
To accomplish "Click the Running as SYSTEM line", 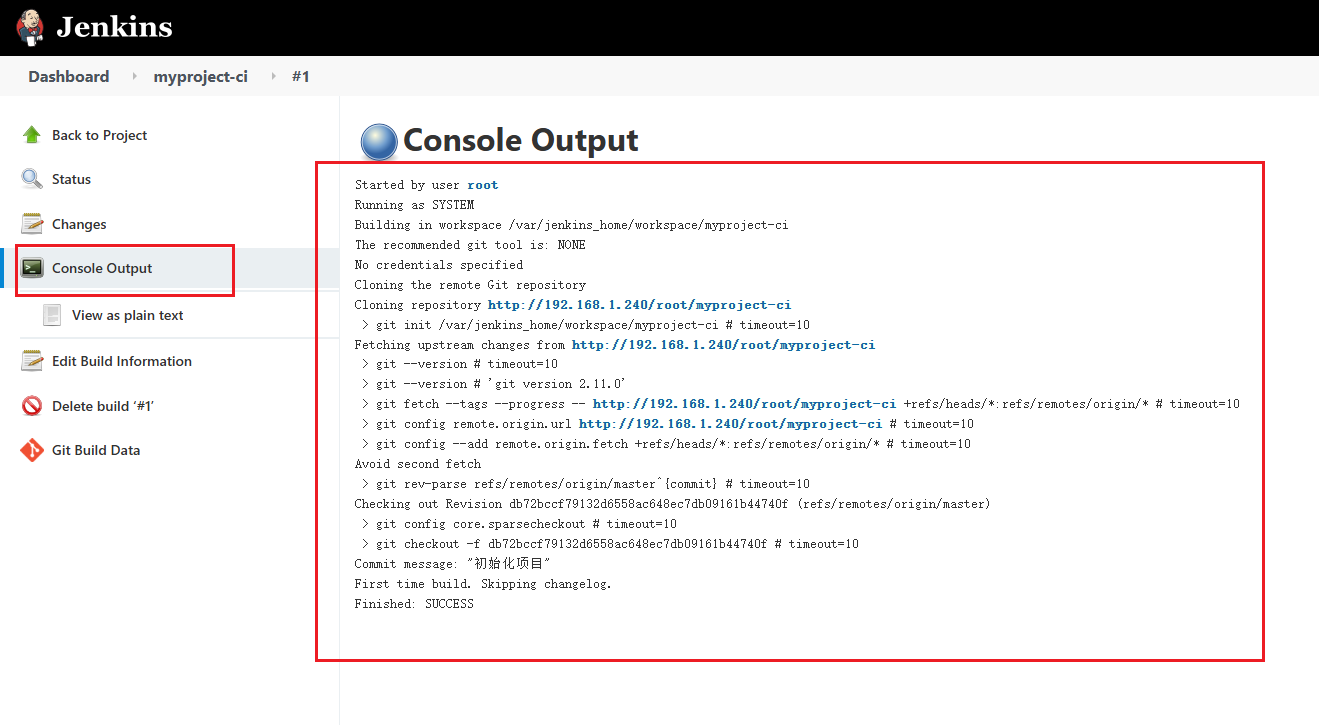I will click(414, 205).
